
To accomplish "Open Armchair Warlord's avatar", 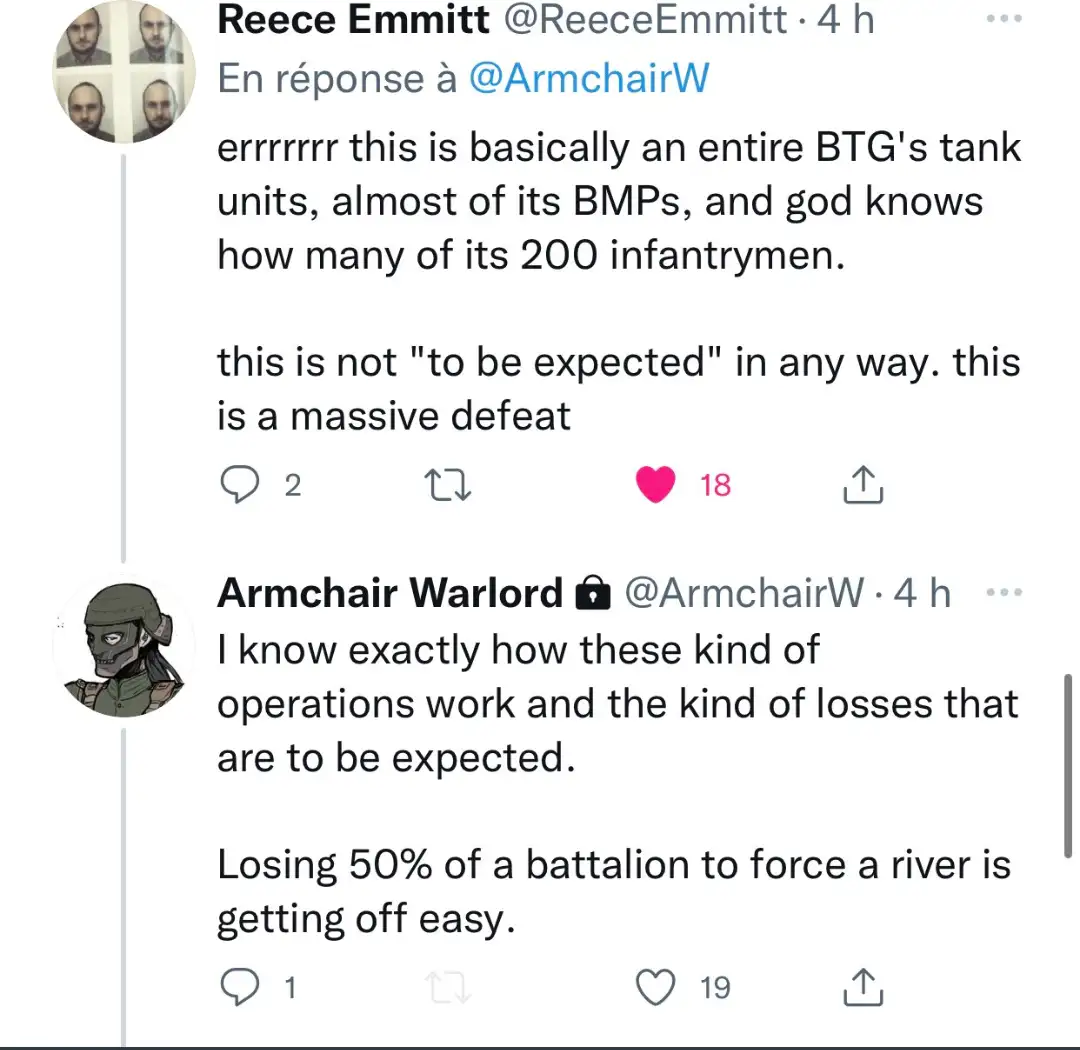I will [123, 646].
